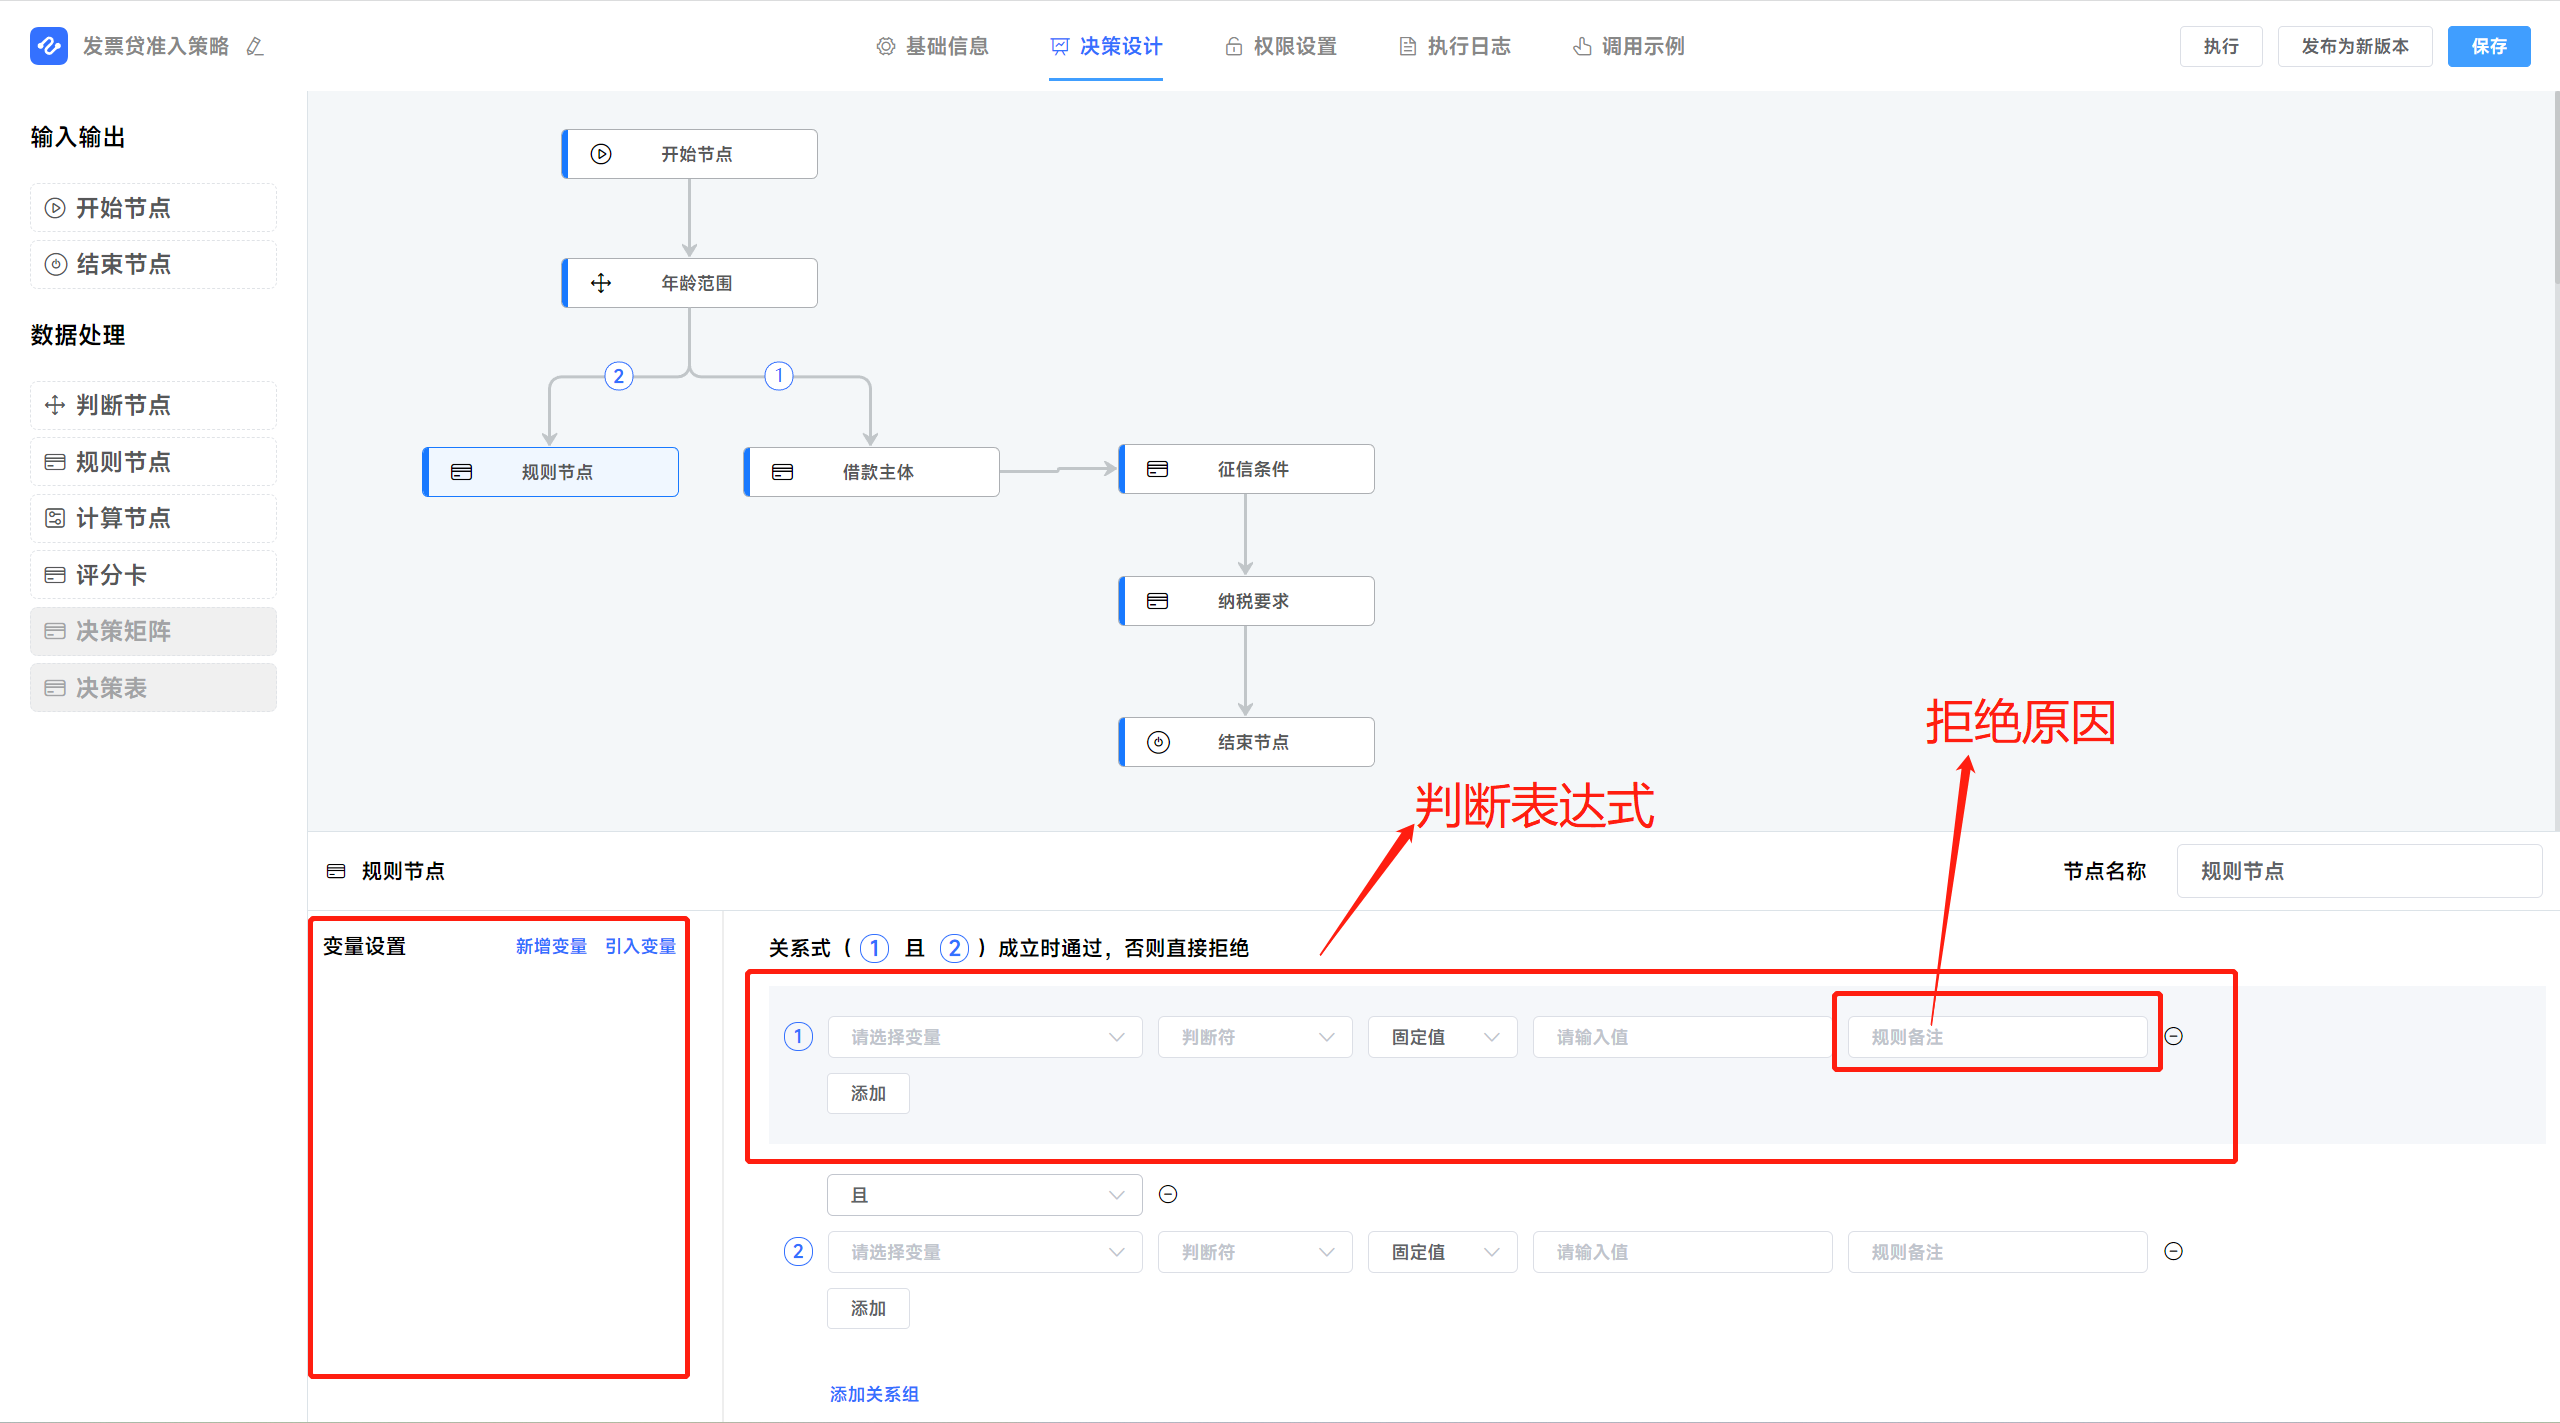
Task: Click the 纳税要求 node on canvas
Action: [1246, 601]
